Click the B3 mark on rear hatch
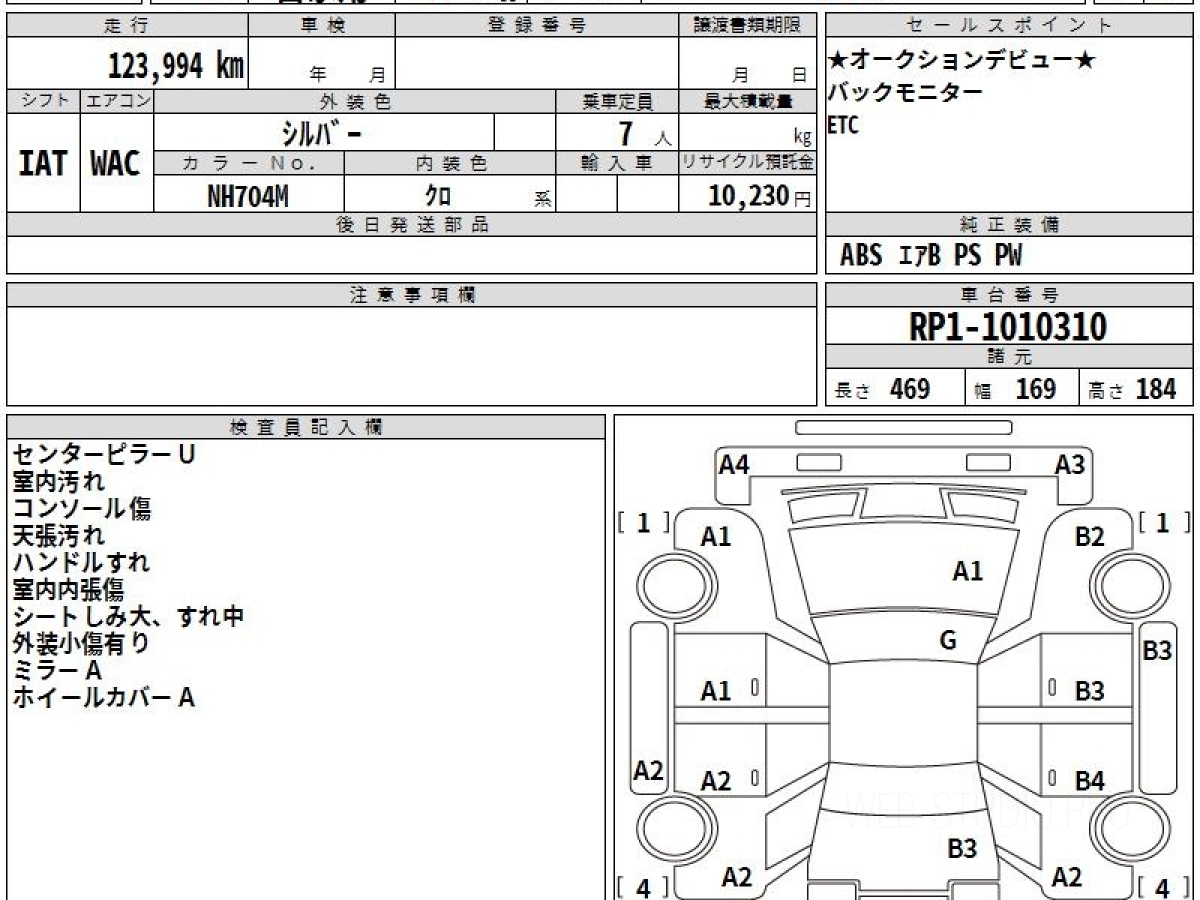Image resolution: width=1200 pixels, height=900 pixels. point(963,849)
